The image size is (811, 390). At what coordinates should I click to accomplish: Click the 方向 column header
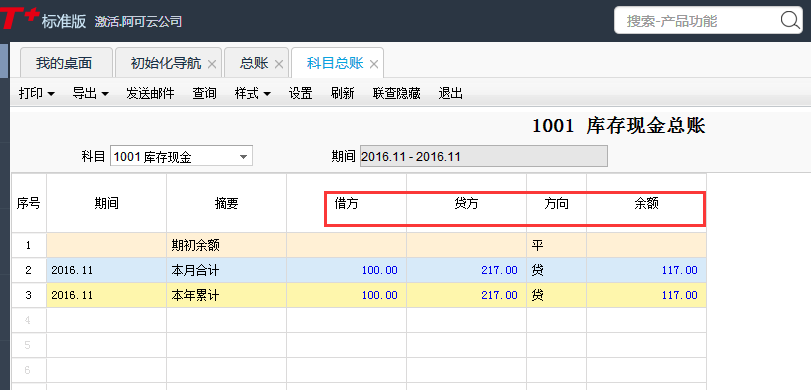coord(557,203)
